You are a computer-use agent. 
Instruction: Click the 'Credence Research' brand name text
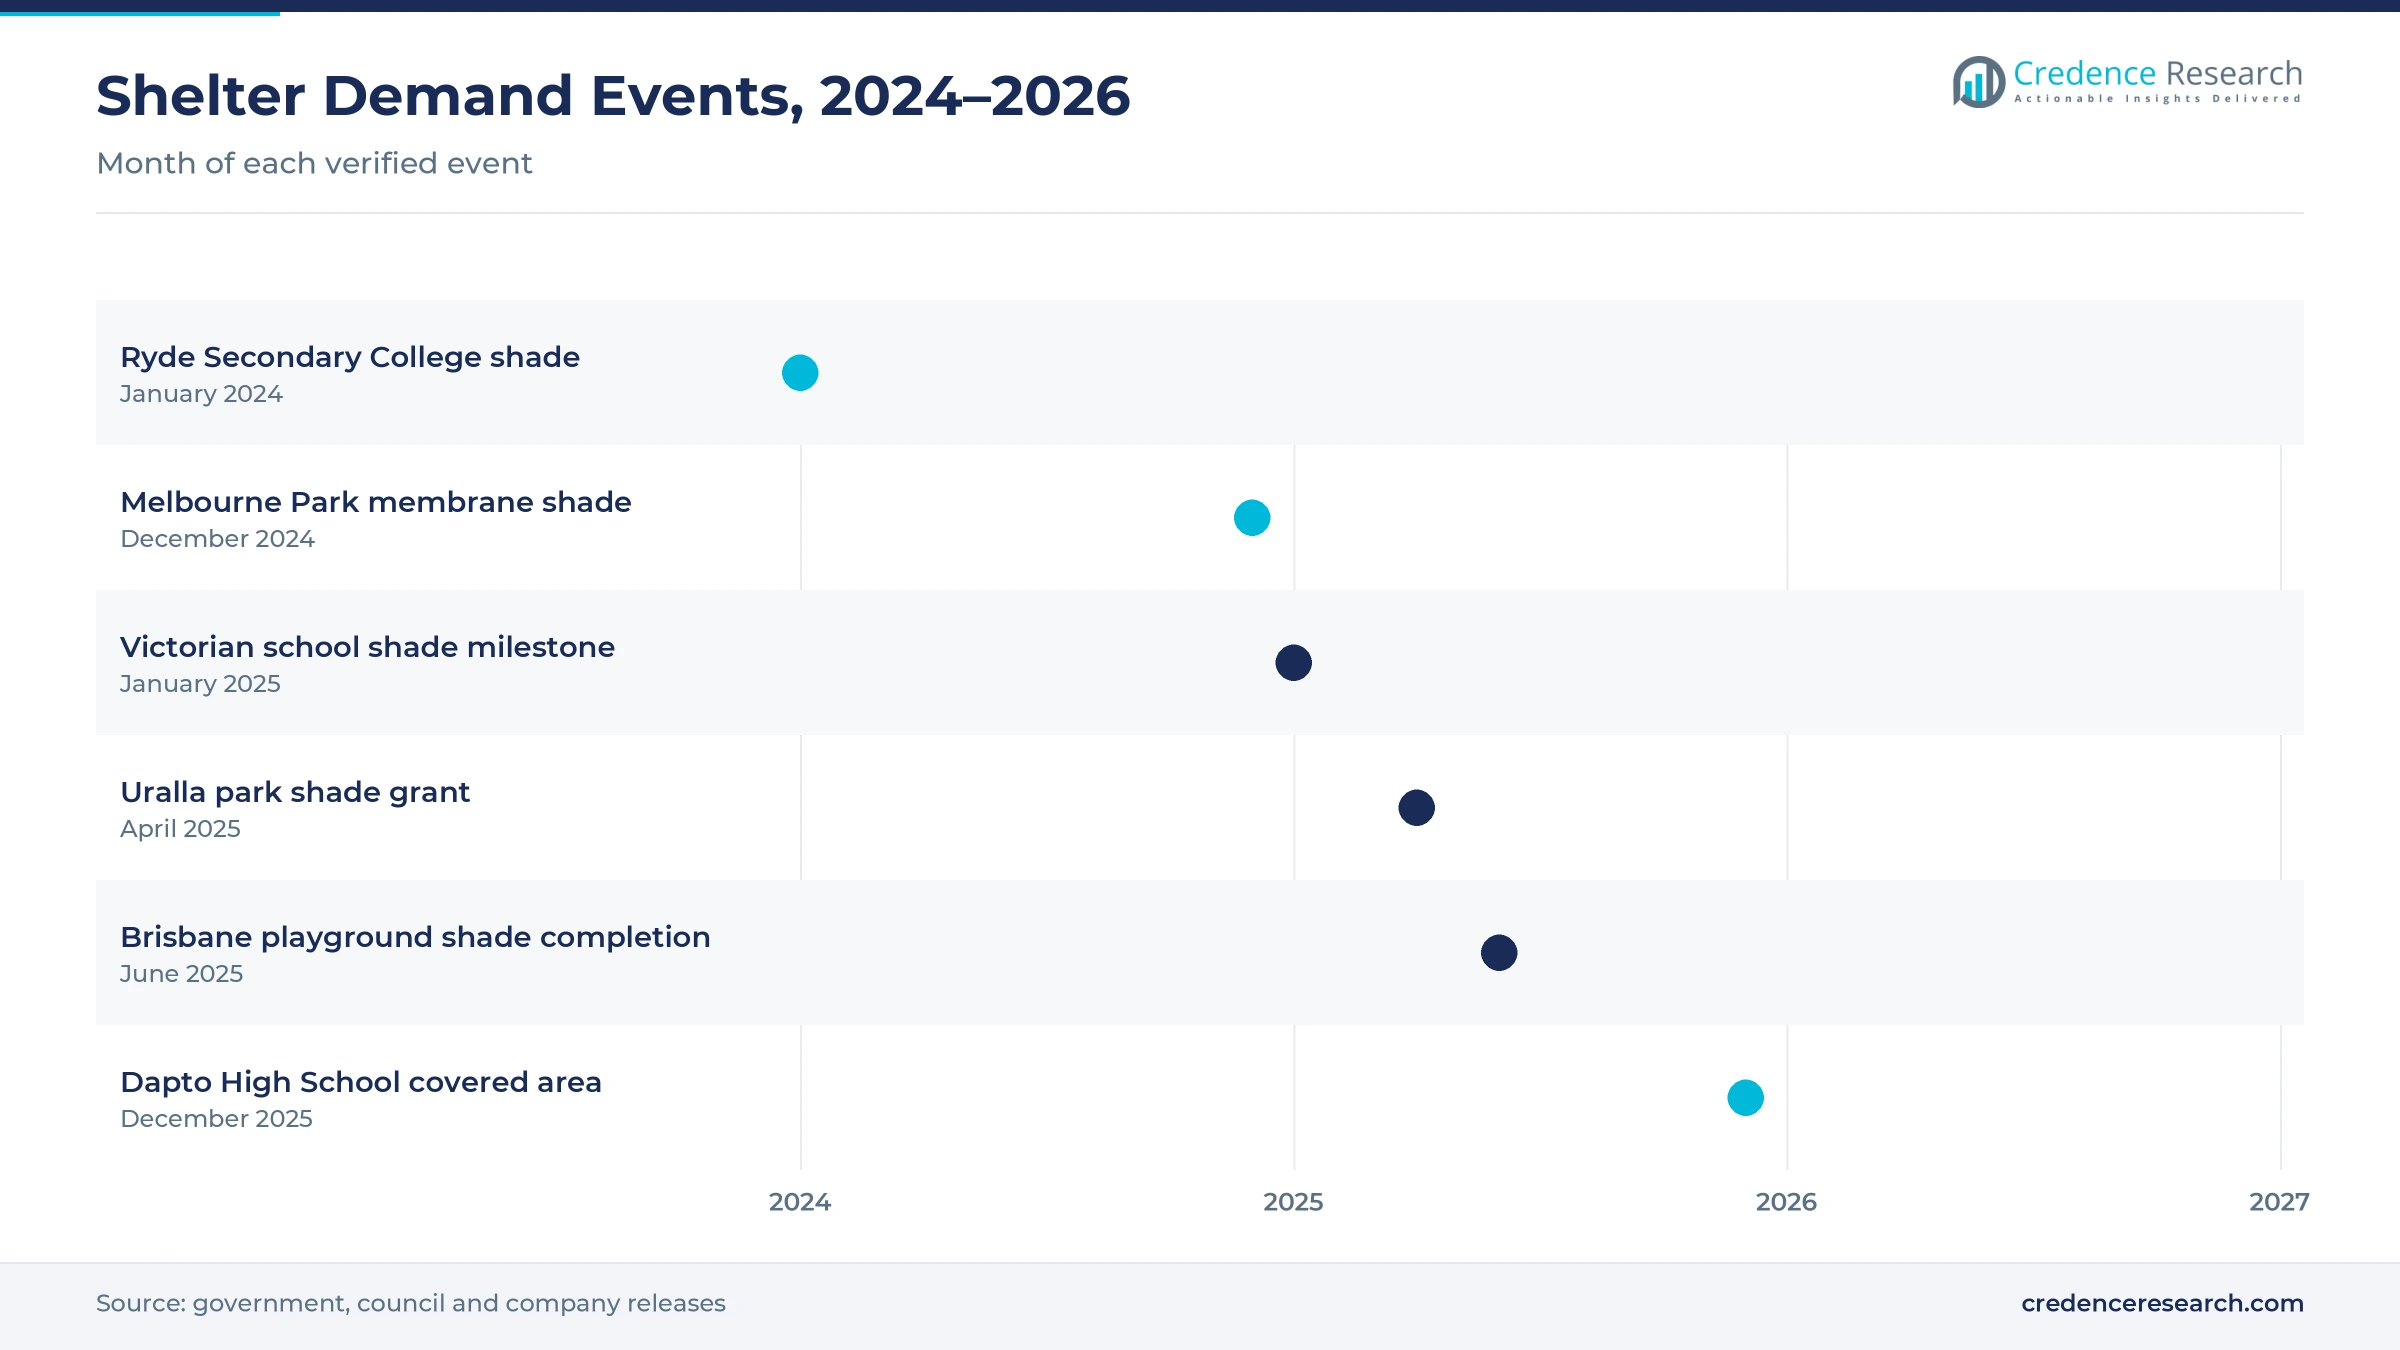coord(2158,73)
